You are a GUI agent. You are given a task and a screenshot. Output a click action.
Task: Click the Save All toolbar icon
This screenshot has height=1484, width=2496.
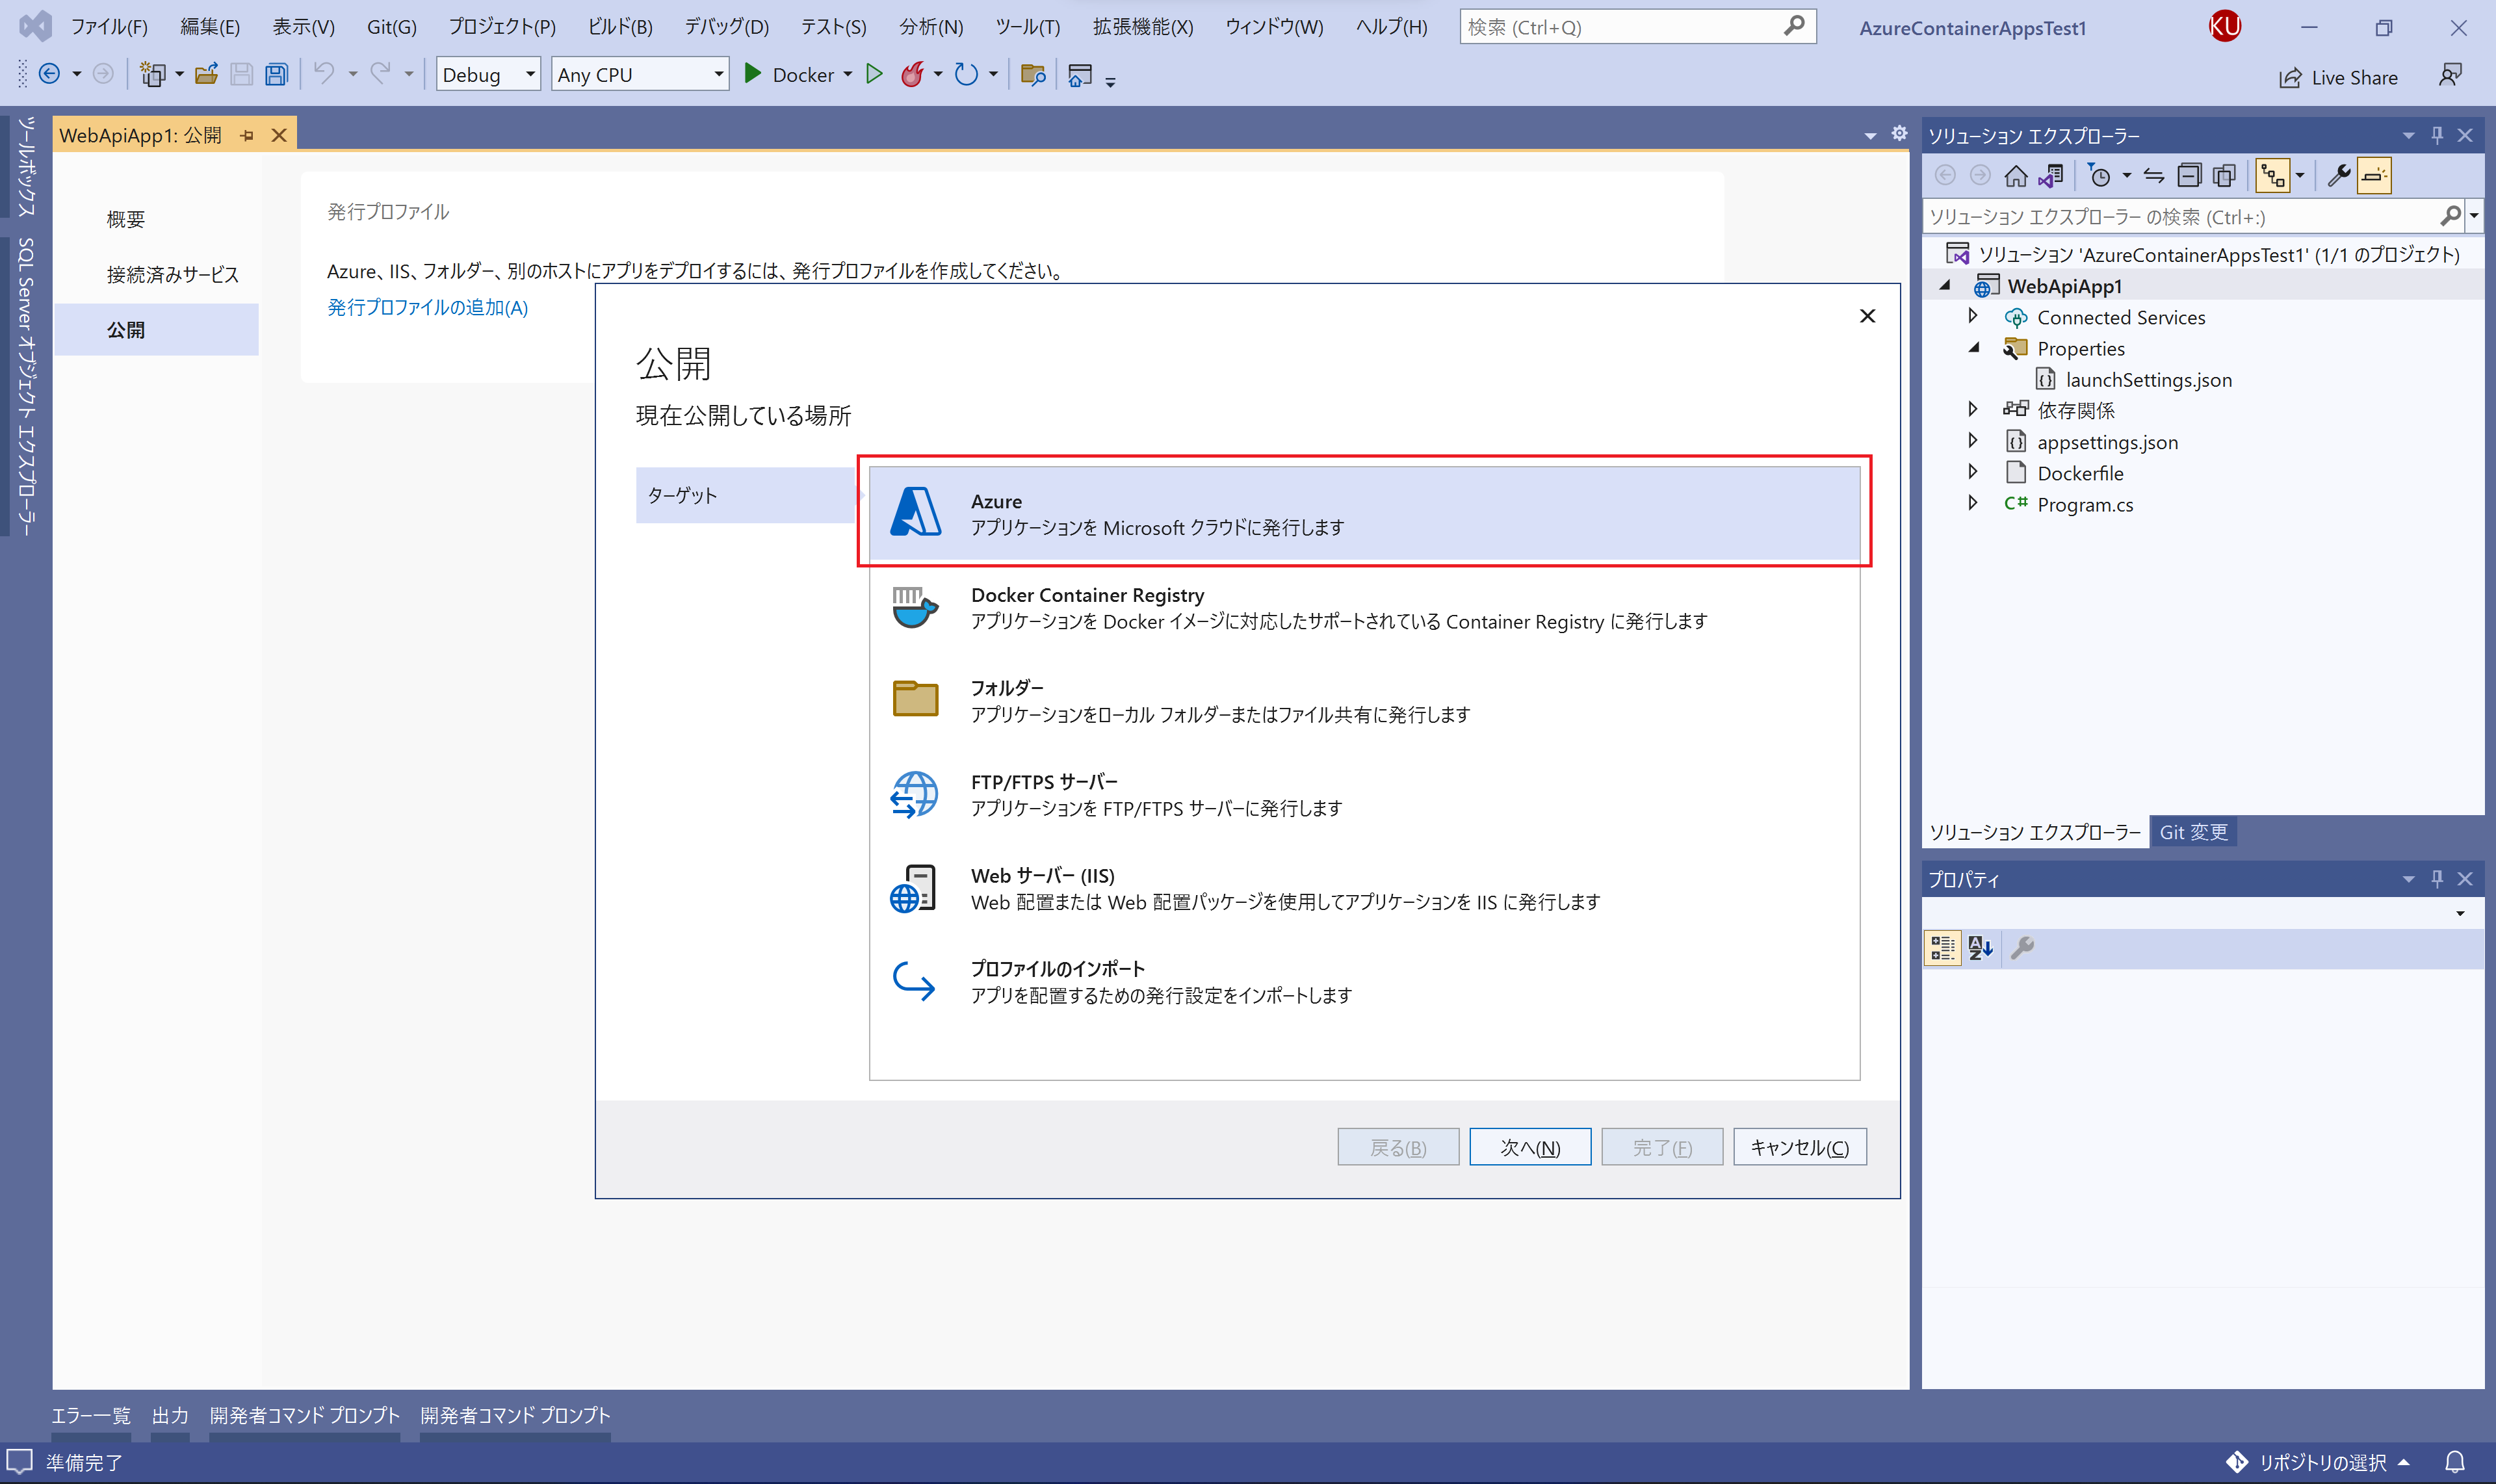click(x=277, y=74)
